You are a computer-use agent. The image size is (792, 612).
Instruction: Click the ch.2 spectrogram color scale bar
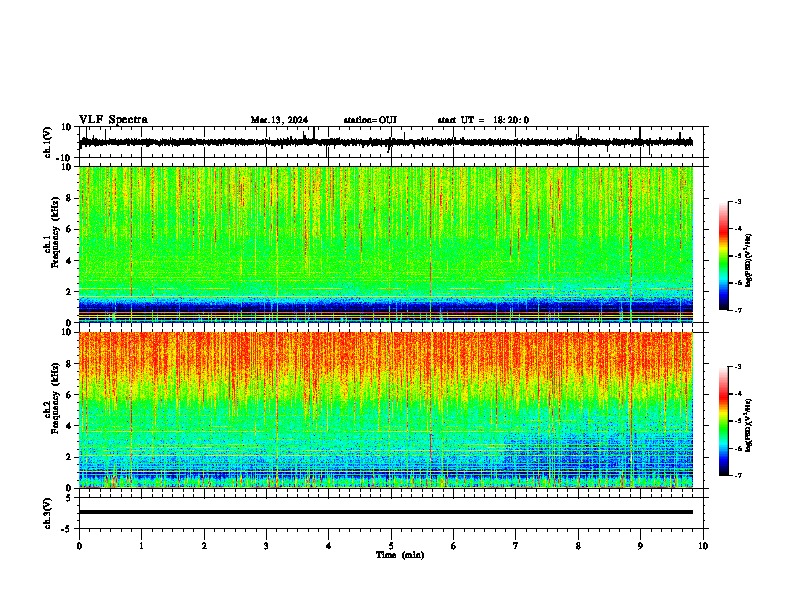point(724,421)
